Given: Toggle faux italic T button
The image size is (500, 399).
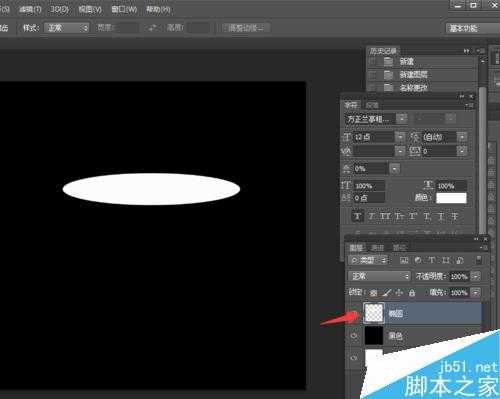Looking at the screenshot, I should [371, 217].
